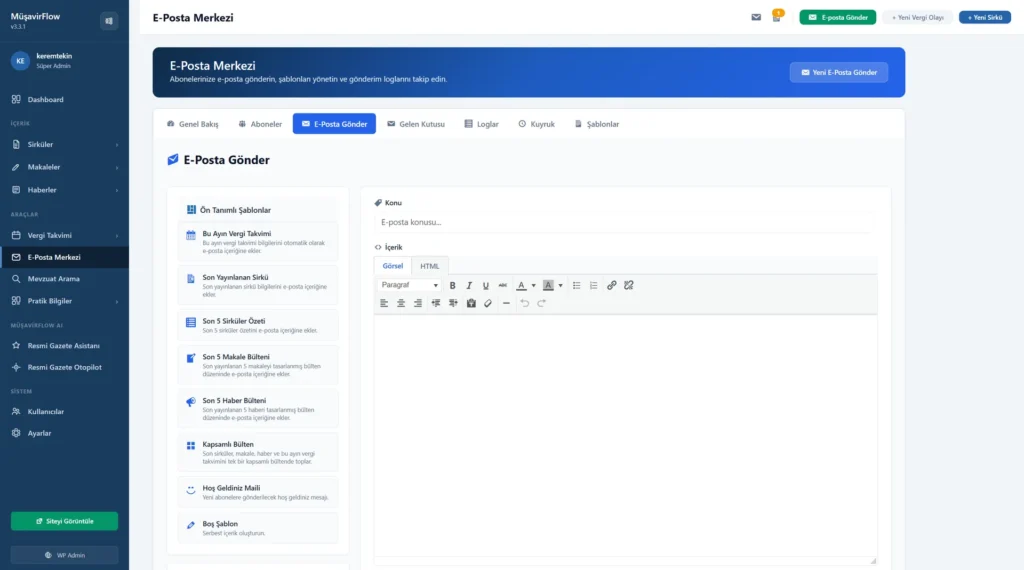Click the Yeni Sirkü button
1024x570 pixels.
pos(985,18)
